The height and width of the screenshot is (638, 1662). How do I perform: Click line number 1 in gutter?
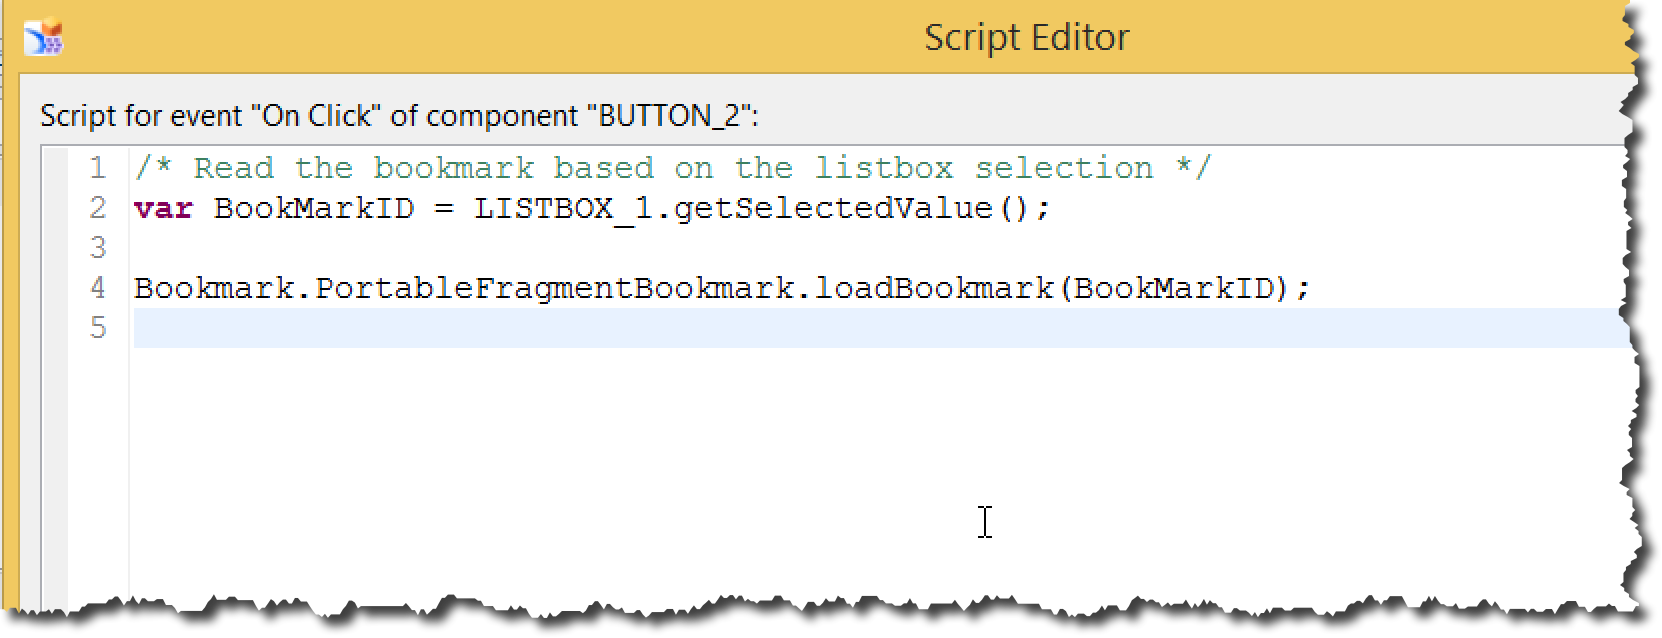98,168
